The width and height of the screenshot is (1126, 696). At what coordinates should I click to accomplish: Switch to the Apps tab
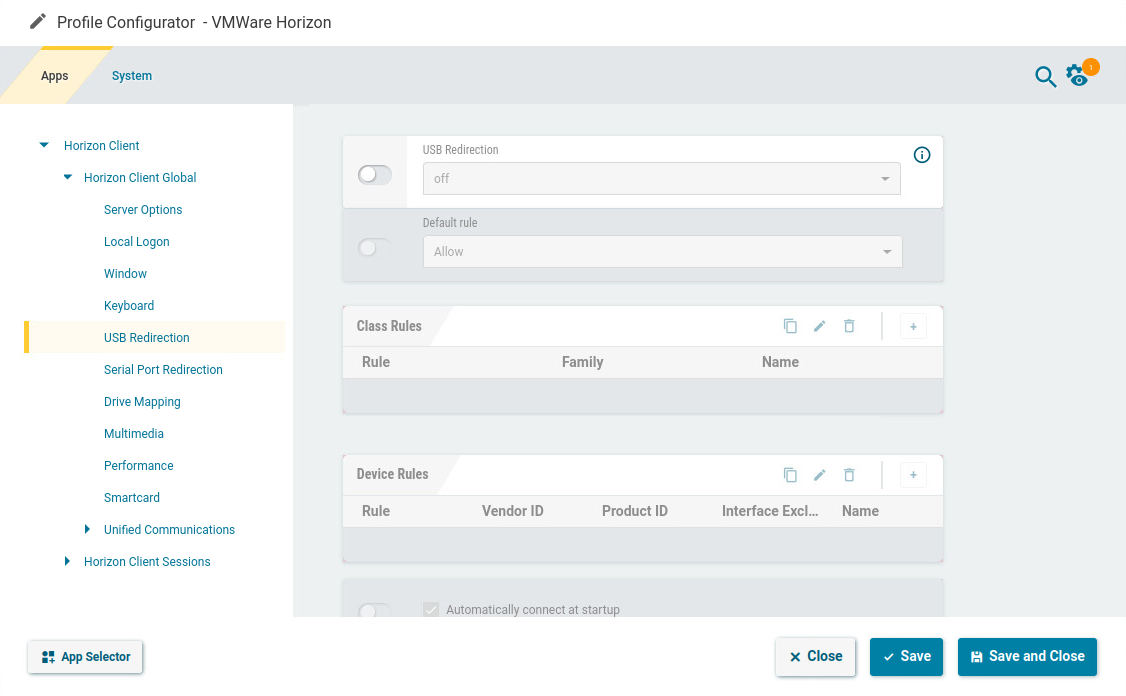click(55, 75)
